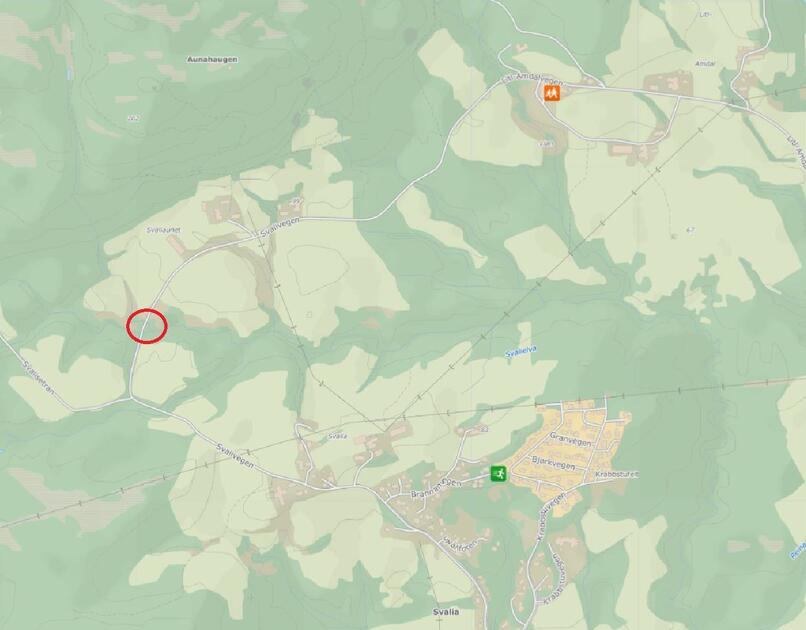Click the orange kindergarten marker icon
Screen dimensions: 806x630
click(552, 93)
